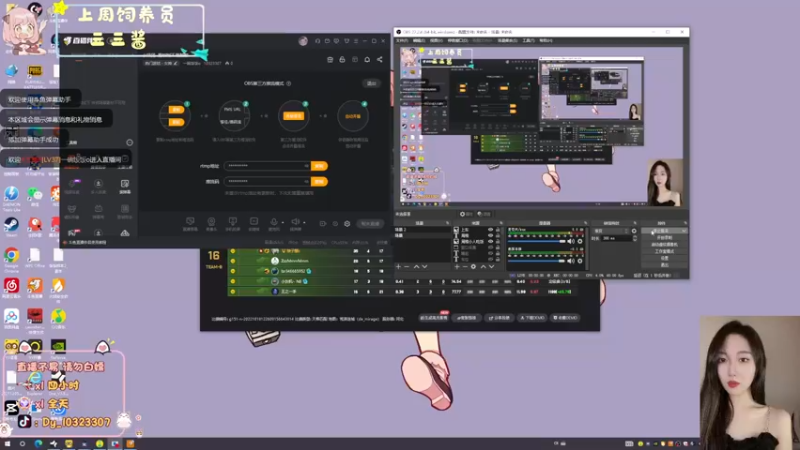
Task: Open the scene transition properties gear
Action: pyautogui.click(x=634, y=231)
